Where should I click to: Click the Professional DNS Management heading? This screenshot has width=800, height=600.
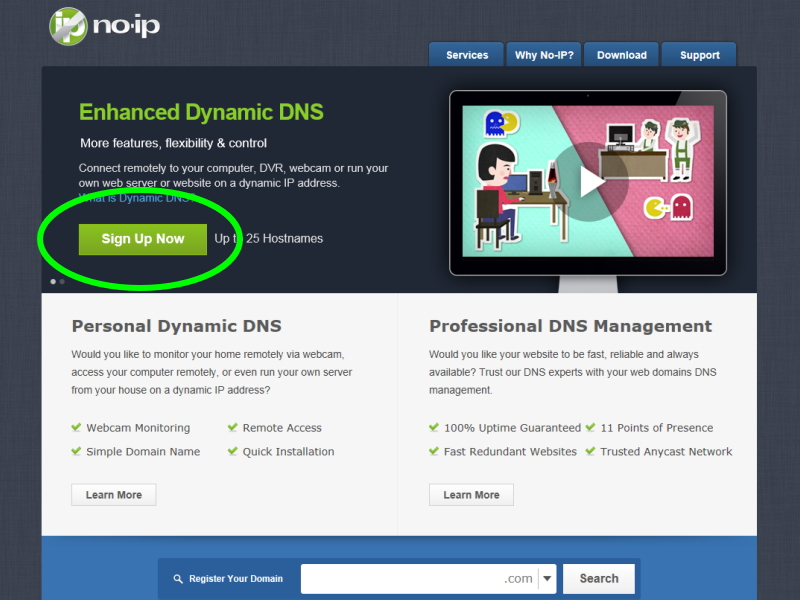coord(570,326)
